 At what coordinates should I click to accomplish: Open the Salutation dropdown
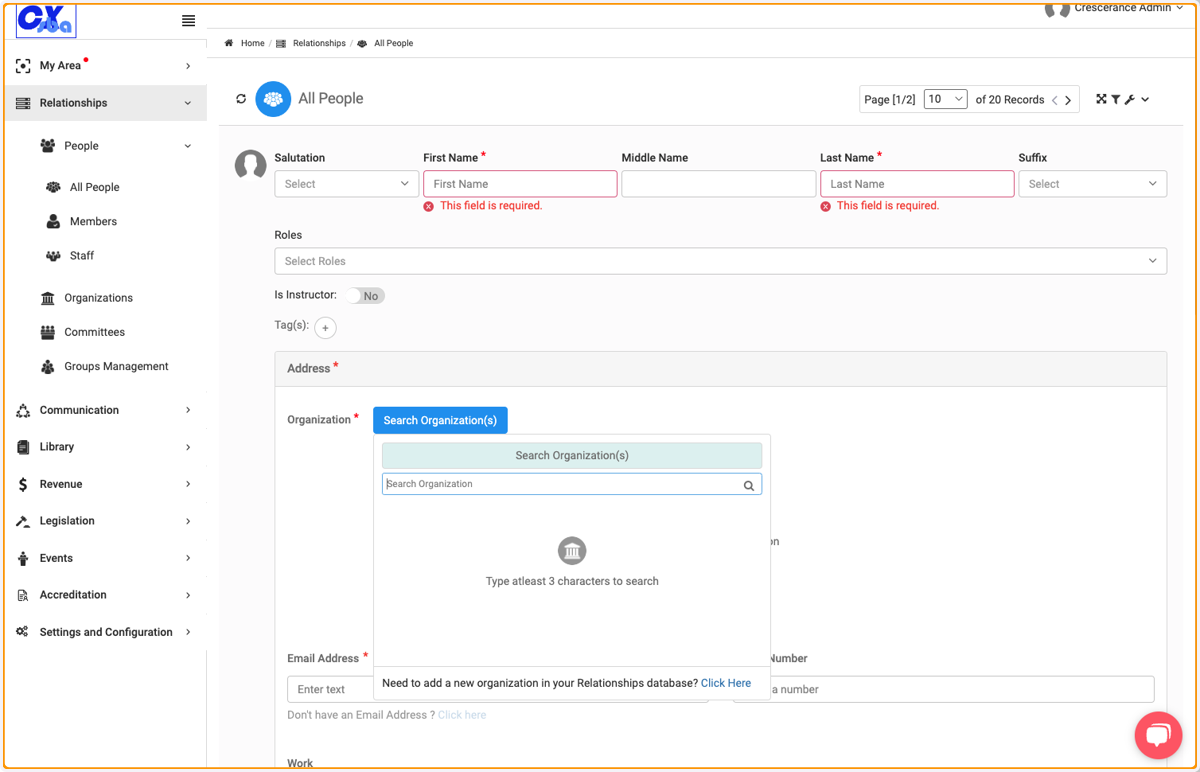[x=346, y=184]
